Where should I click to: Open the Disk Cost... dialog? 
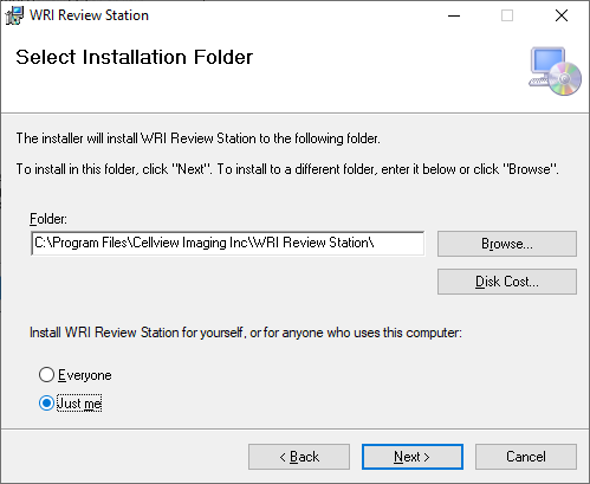[507, 282]
